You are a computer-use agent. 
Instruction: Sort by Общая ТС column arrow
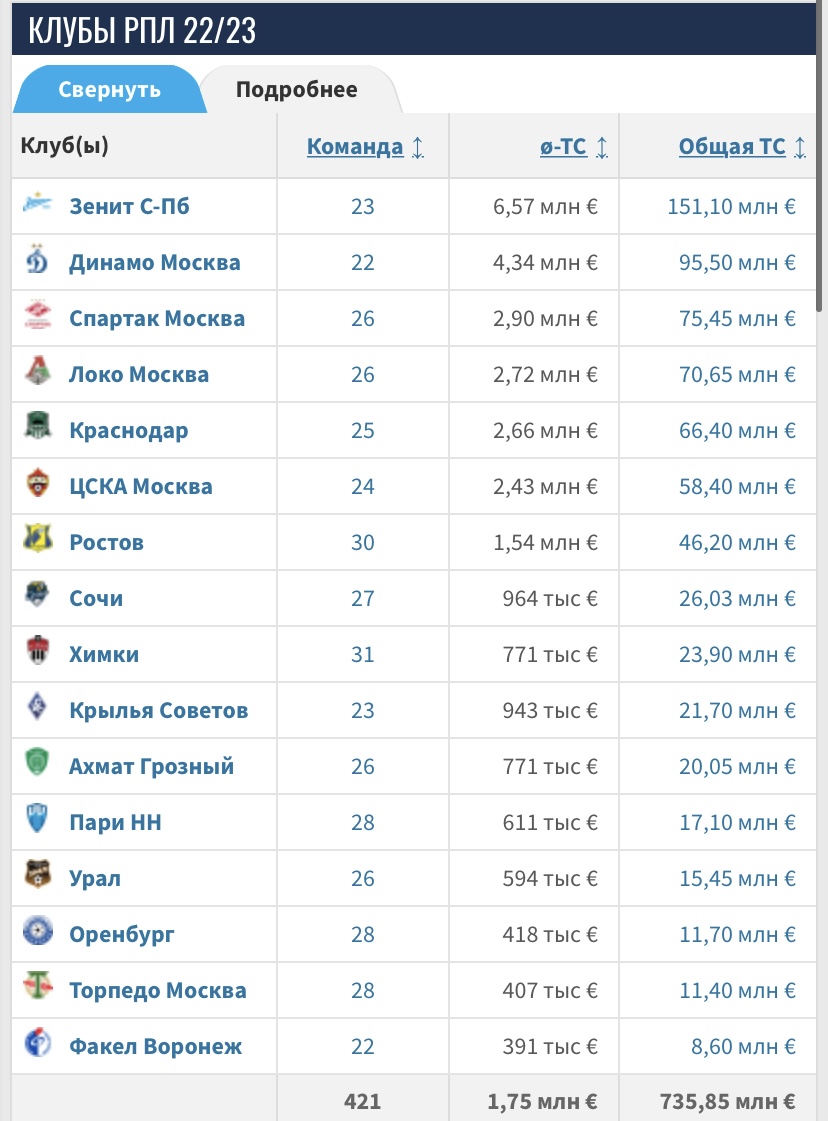[800, 147]
